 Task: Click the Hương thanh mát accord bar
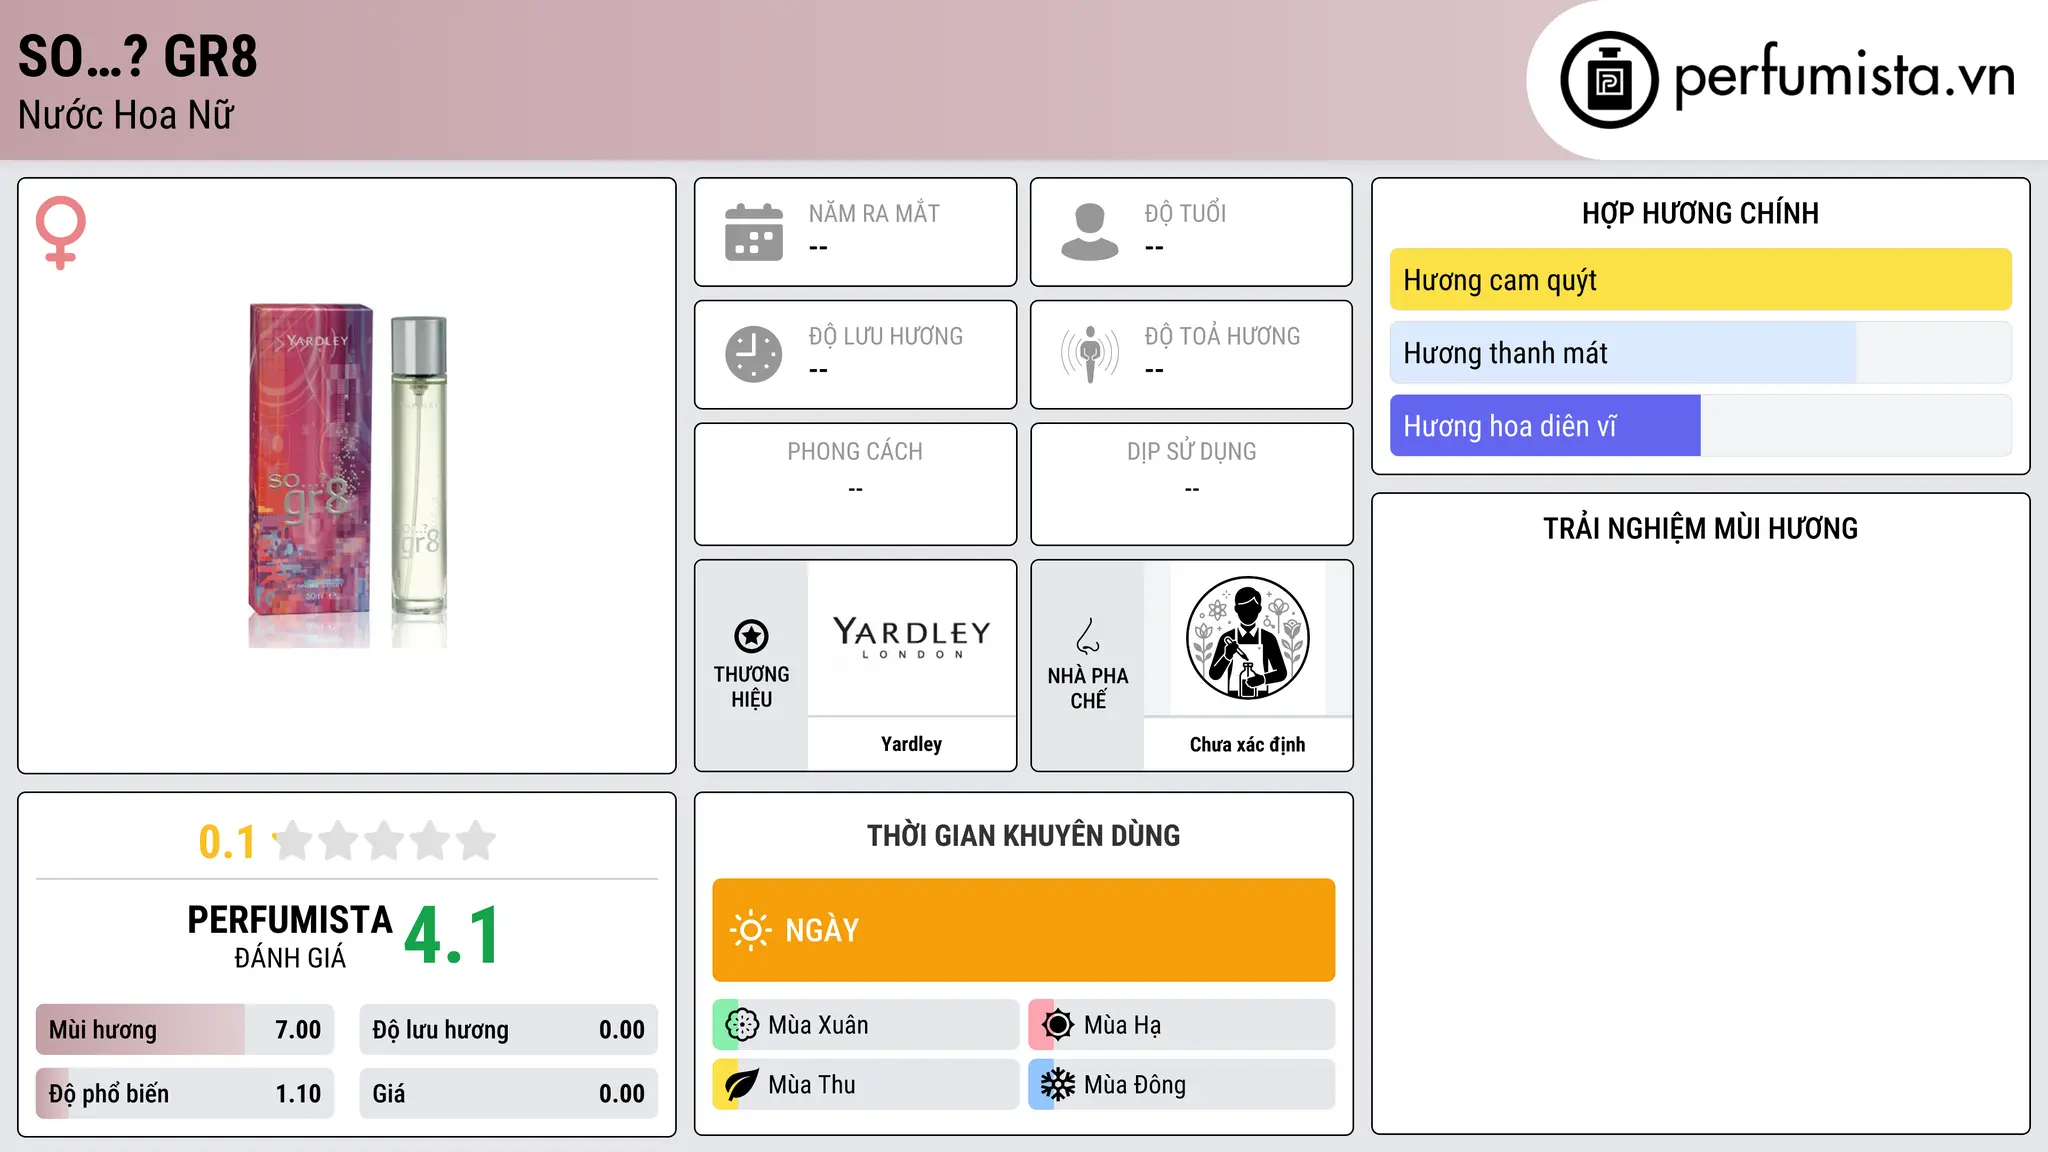pos(1701,353)
